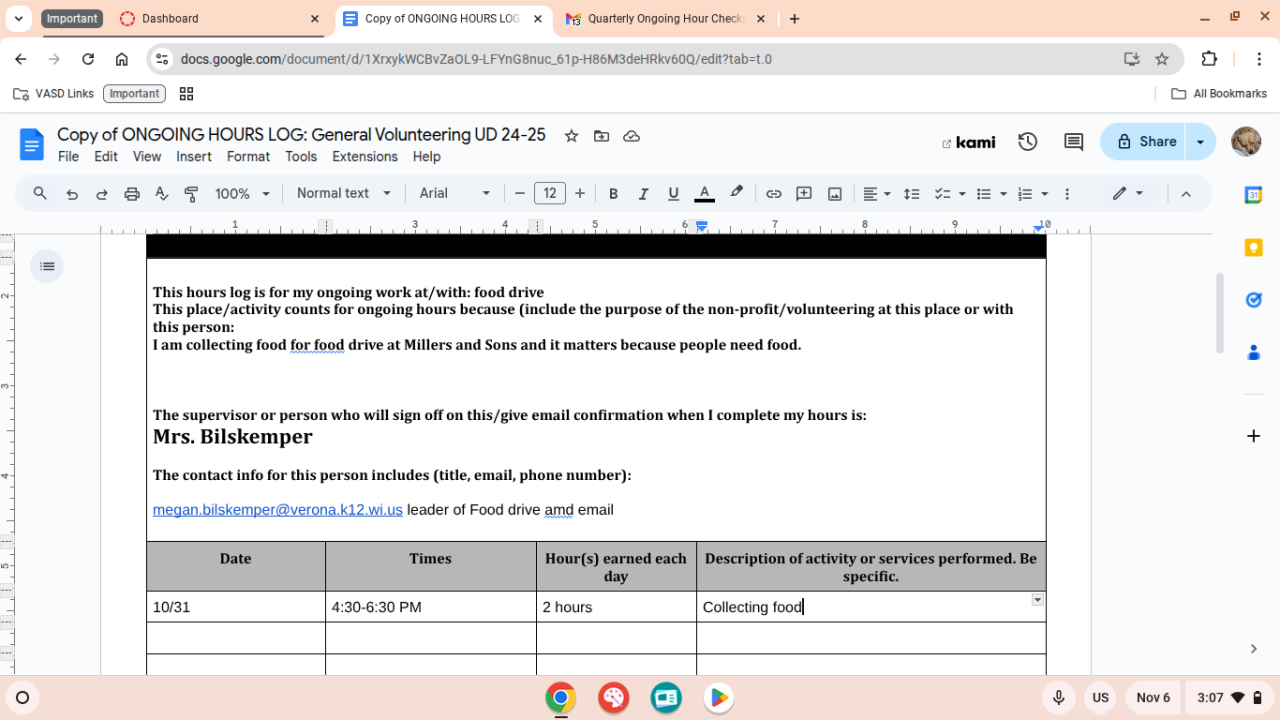Open the File menu
The height and width of the screenshot is (720, 1280).
(x=68, y=157)
